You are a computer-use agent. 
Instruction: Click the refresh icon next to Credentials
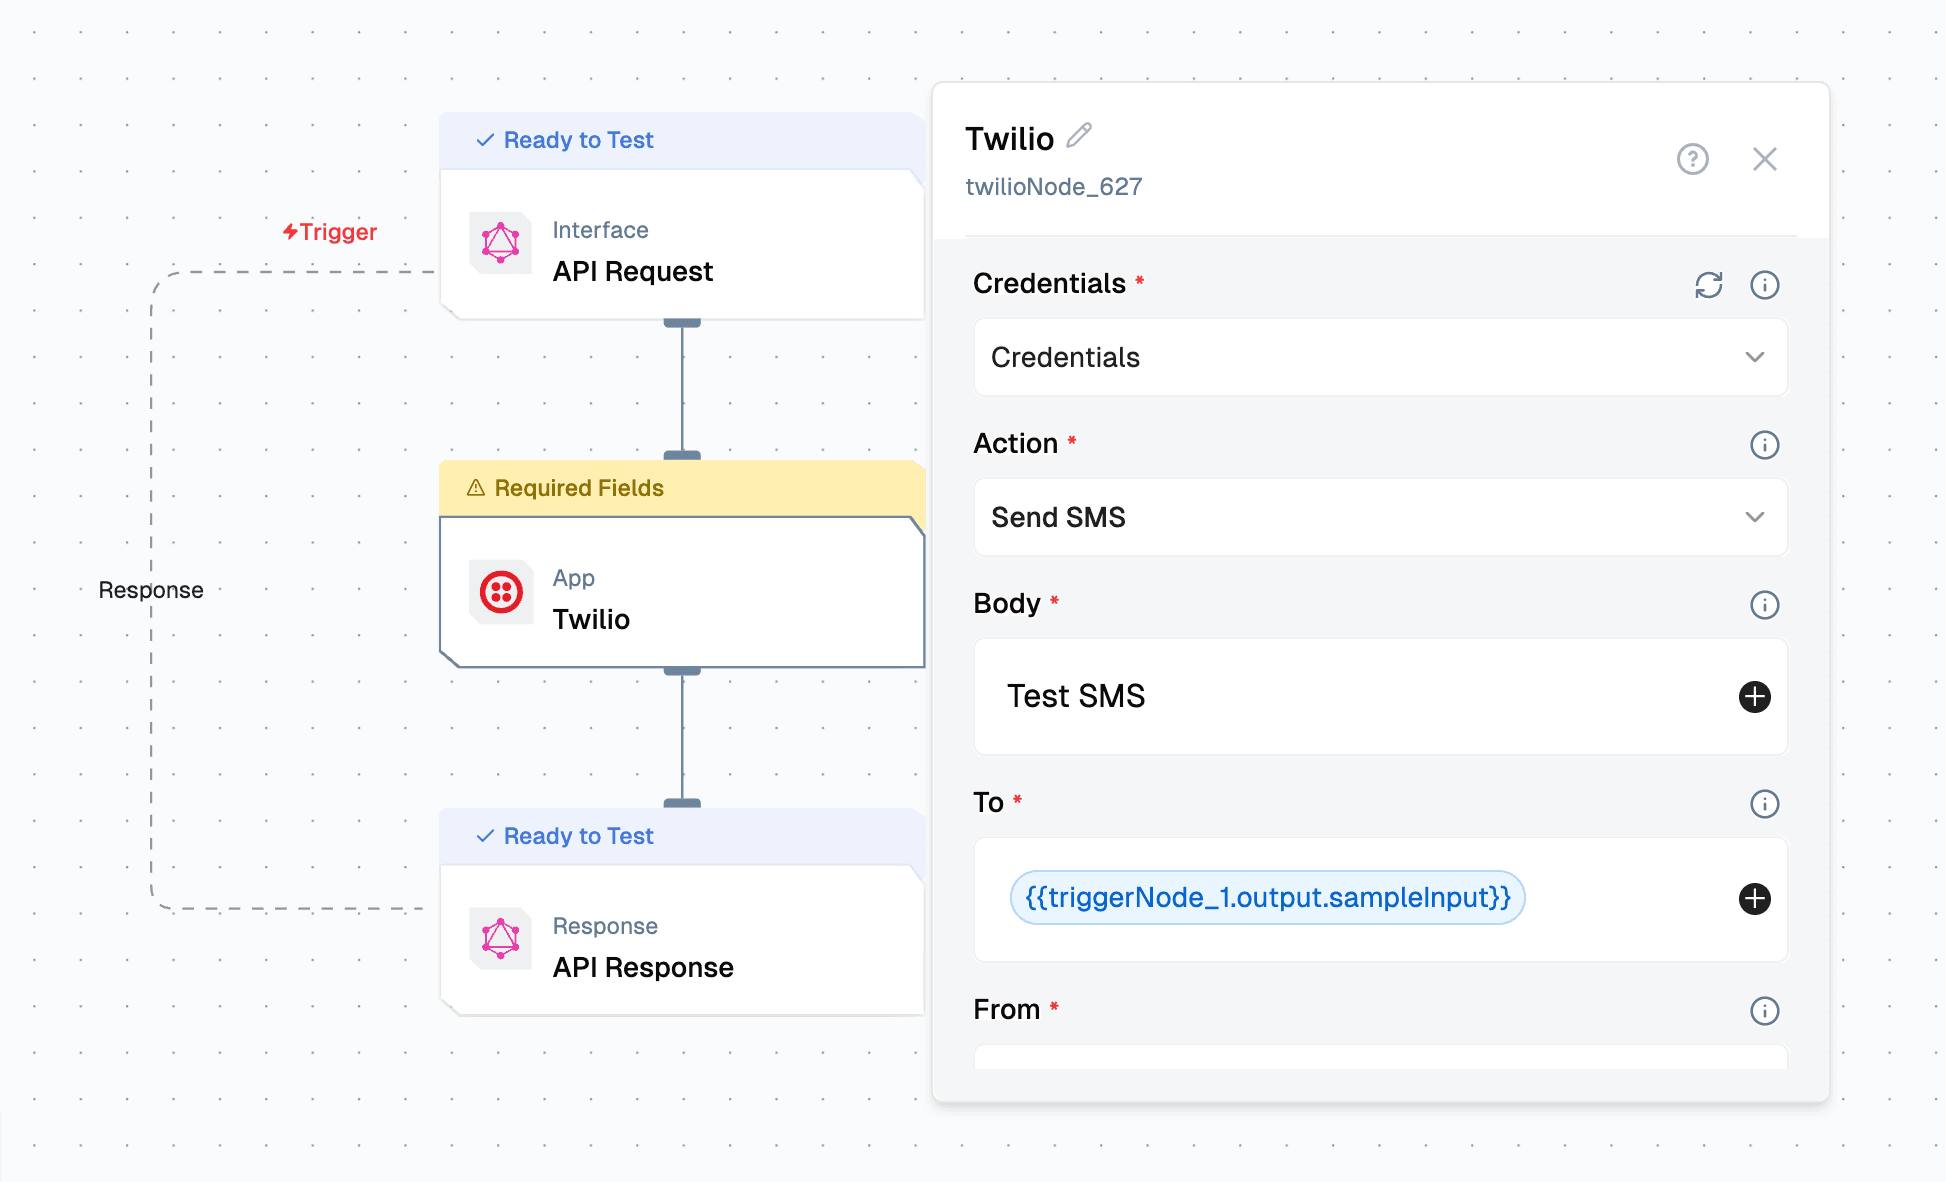pyautogui.click(x=1709, y=285)
